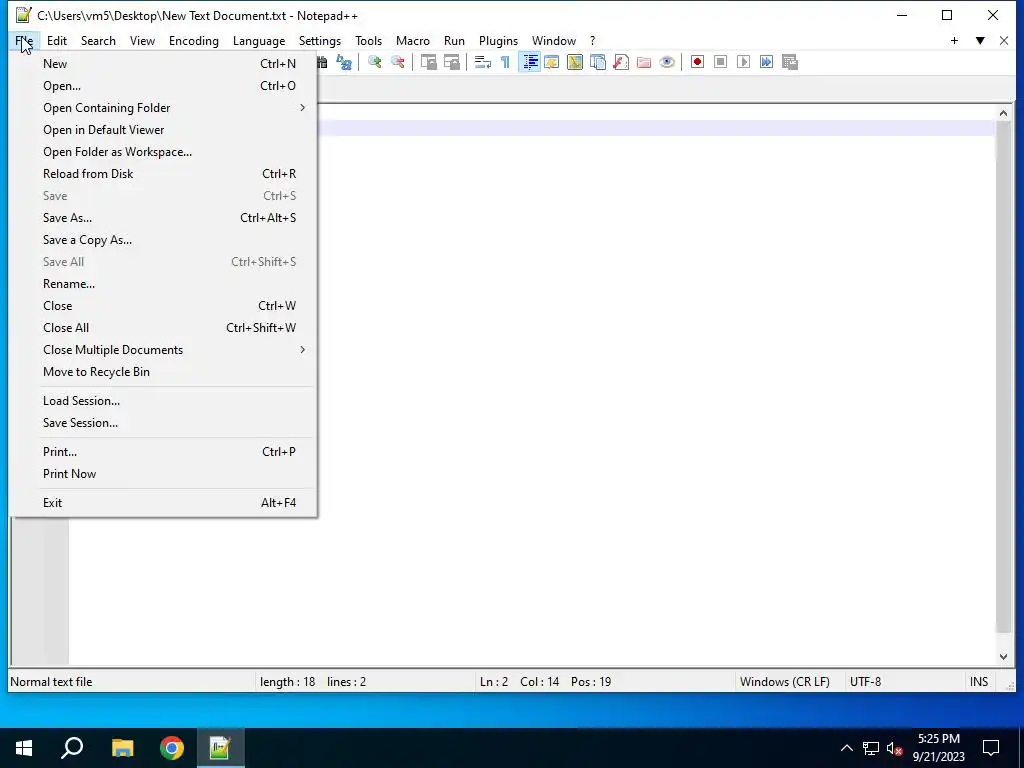Toggle Show All Characters pilcrow icon
Viewport: 1024px width, 768px height.
pyautogui.click(x=505, y=62)
